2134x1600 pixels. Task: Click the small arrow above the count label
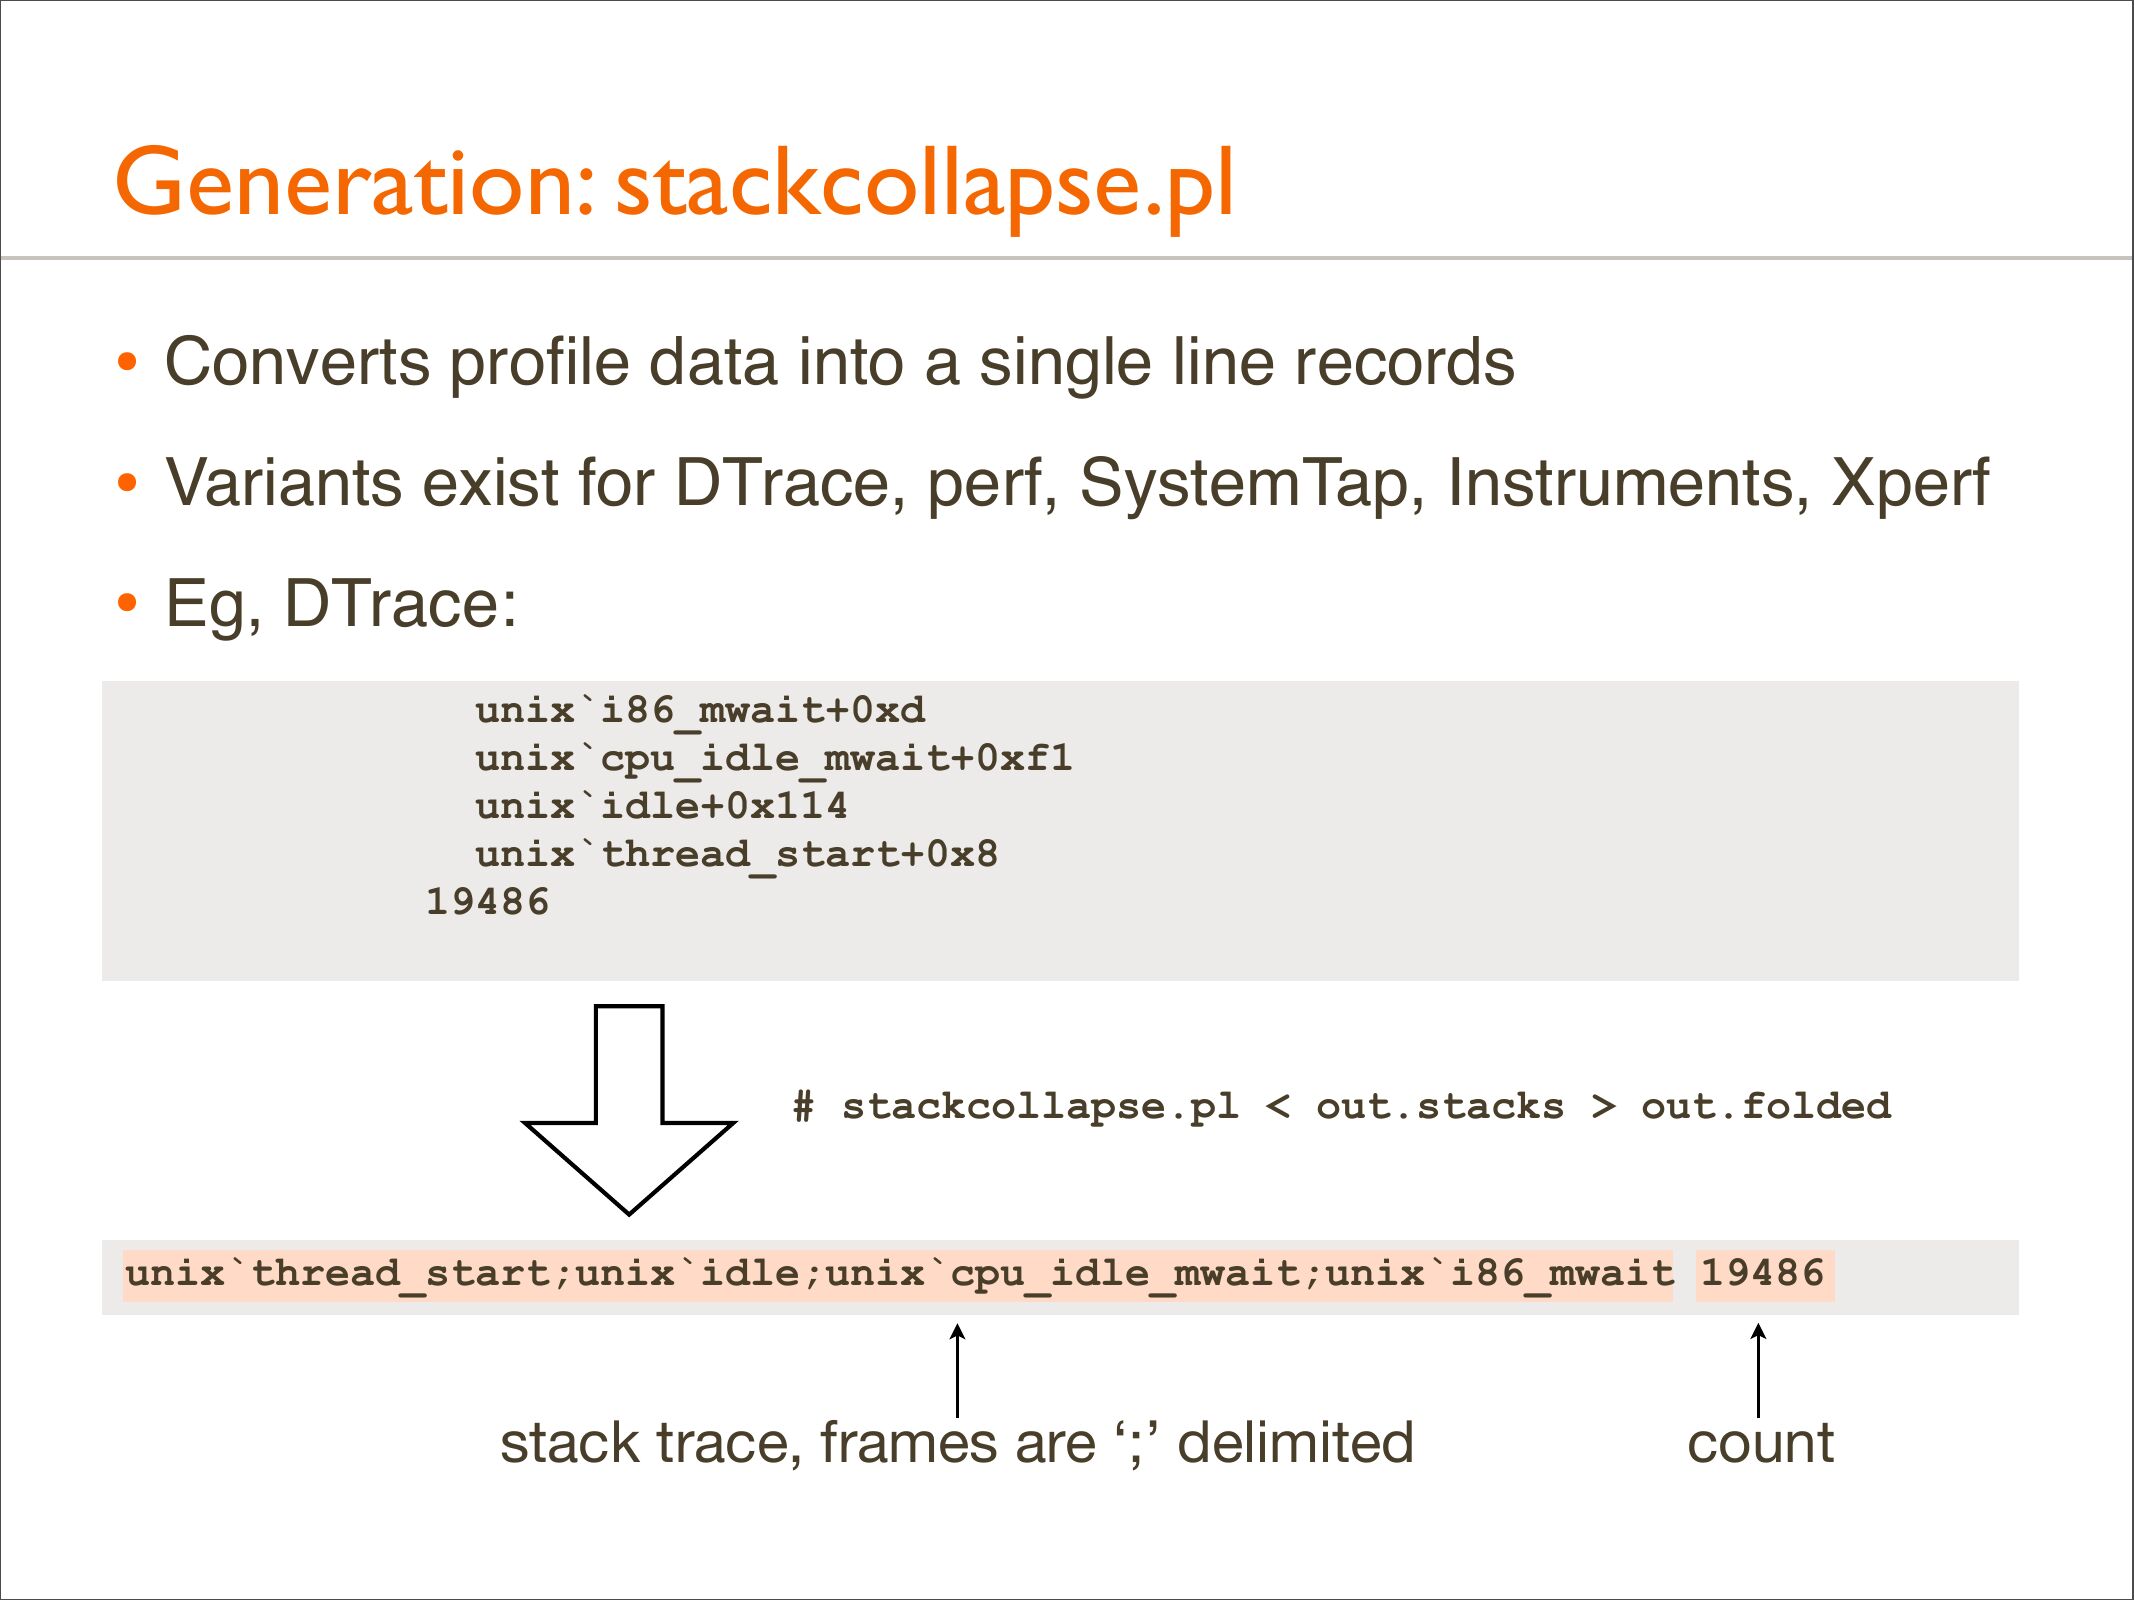pyautogui.click(x=1758, y=1370)
